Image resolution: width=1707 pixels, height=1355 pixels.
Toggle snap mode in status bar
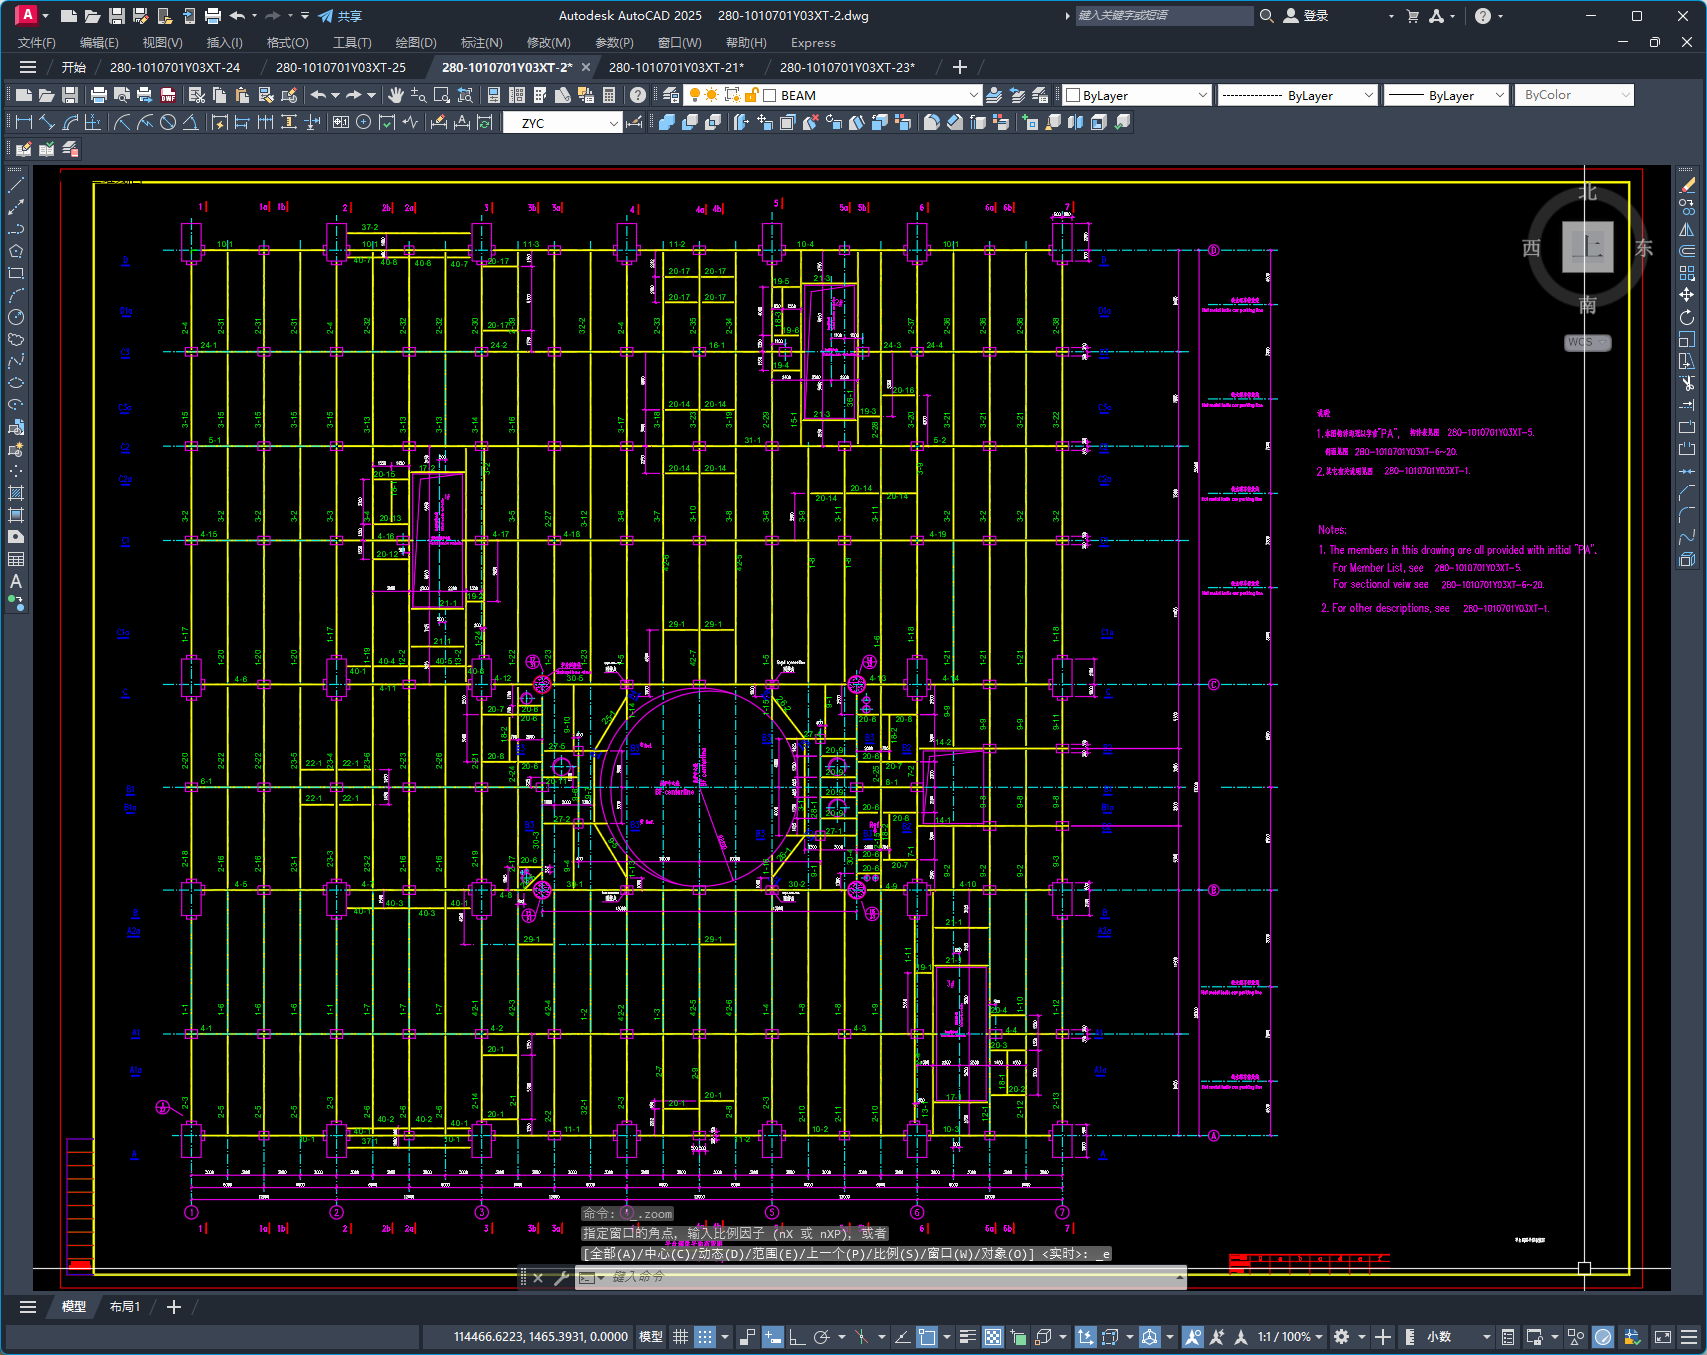click(x=705, y=1337)
